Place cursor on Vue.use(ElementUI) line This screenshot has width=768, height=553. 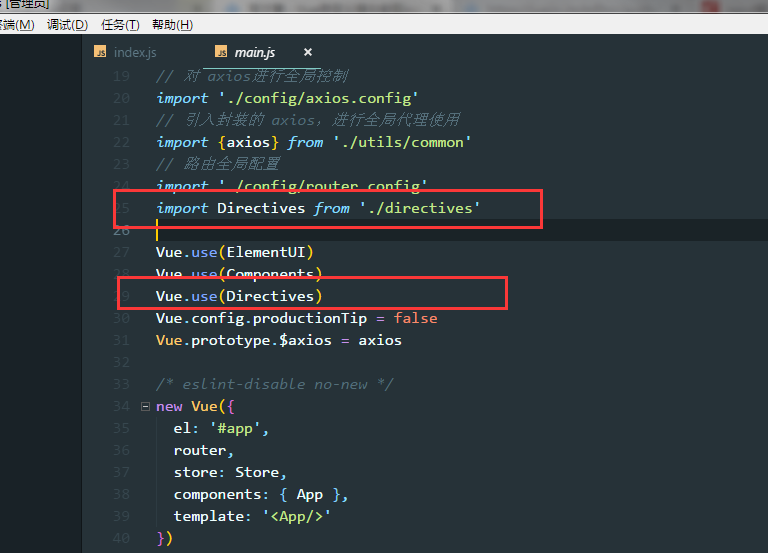234,252
